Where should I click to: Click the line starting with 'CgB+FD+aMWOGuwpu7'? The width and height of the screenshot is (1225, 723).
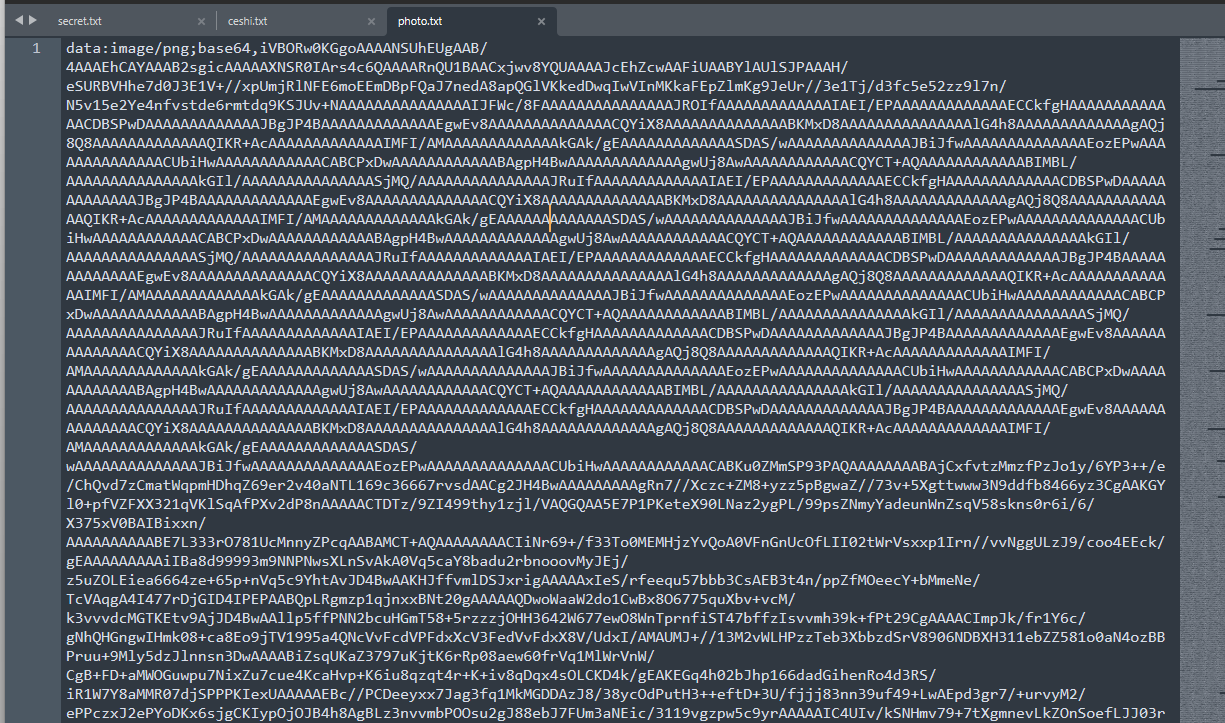point(501,675)
